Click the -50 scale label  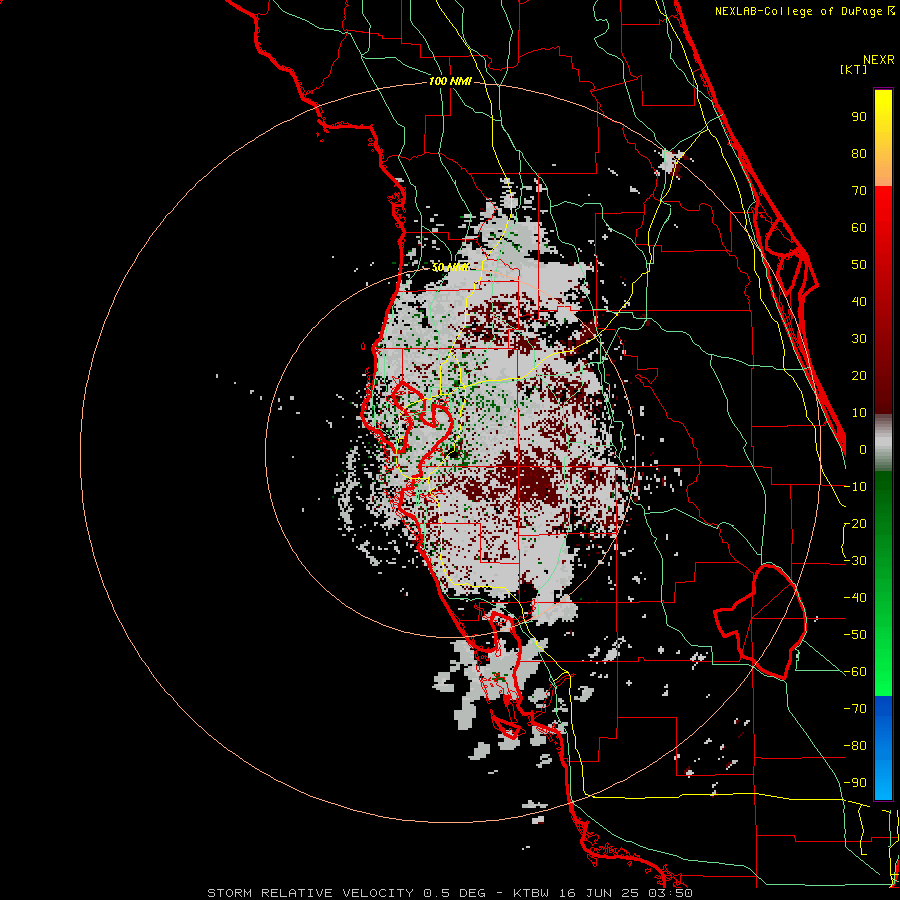(855, 635)
